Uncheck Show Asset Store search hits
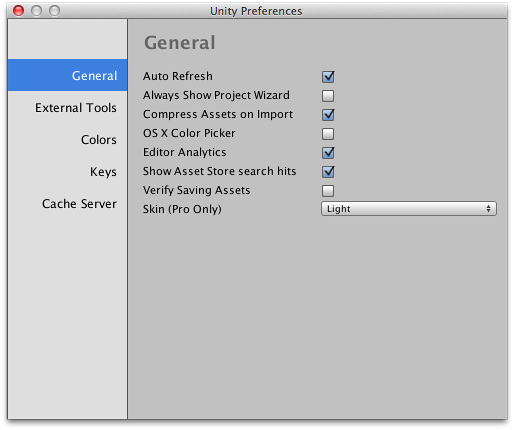The image size is (514, 430). [328, 172]
